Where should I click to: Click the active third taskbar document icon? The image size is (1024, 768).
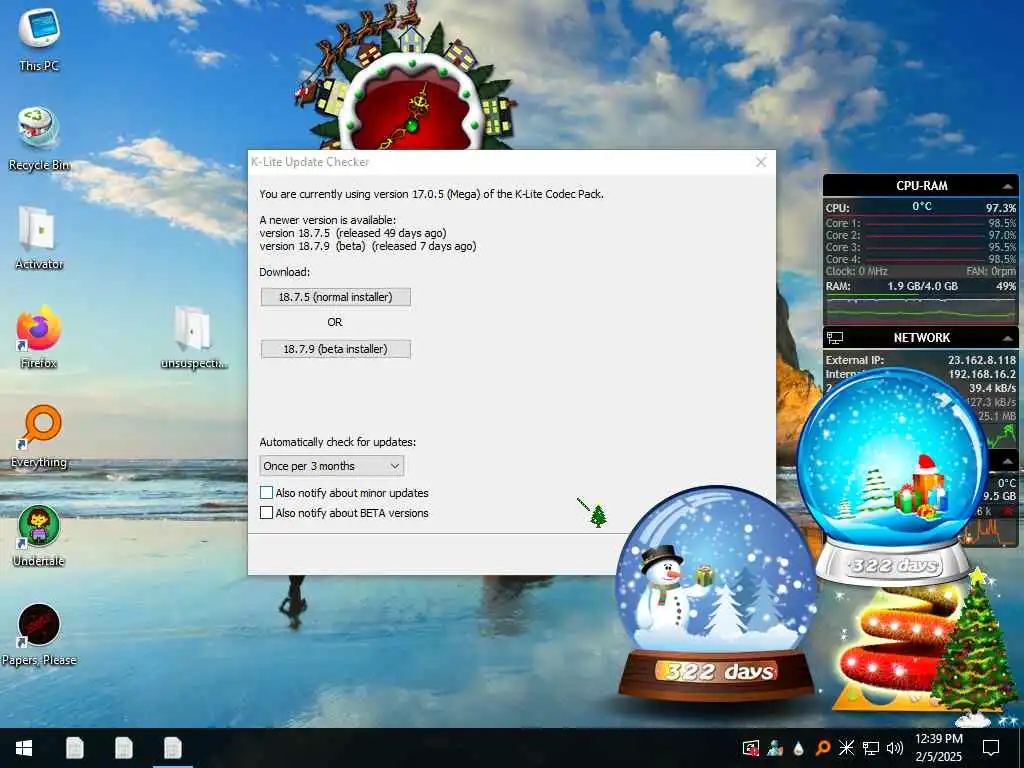(173, 748)
